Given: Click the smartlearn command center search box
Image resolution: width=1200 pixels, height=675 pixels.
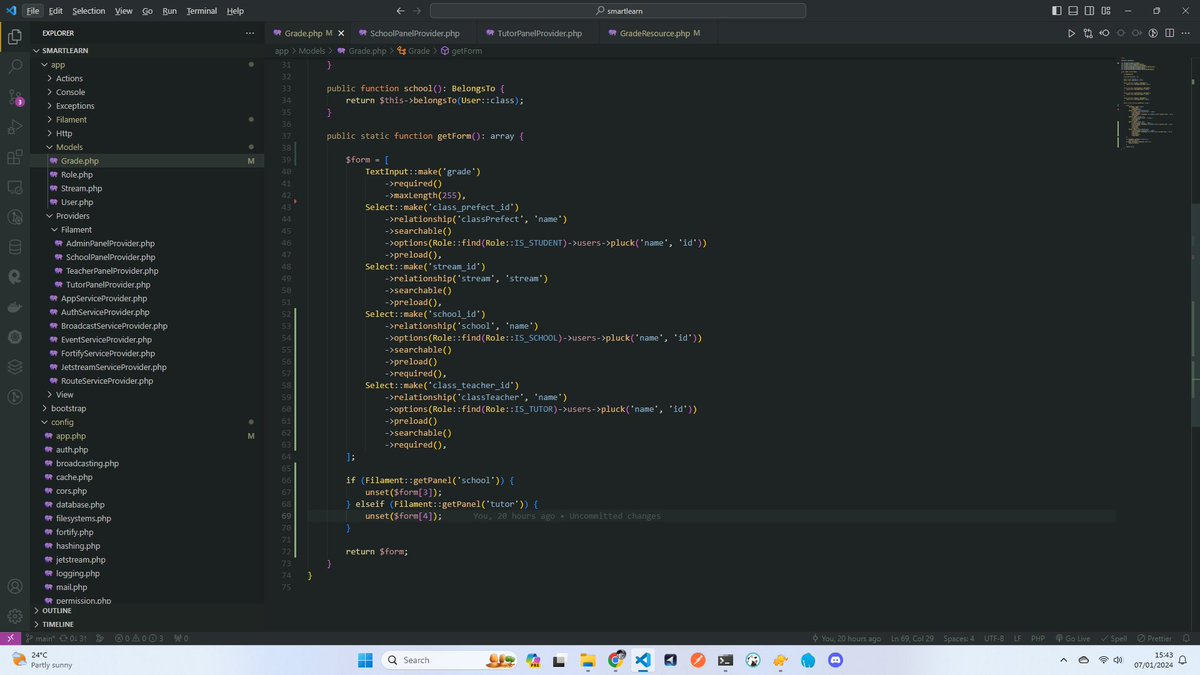Looking at the screenshot, I should click(617, 10).
